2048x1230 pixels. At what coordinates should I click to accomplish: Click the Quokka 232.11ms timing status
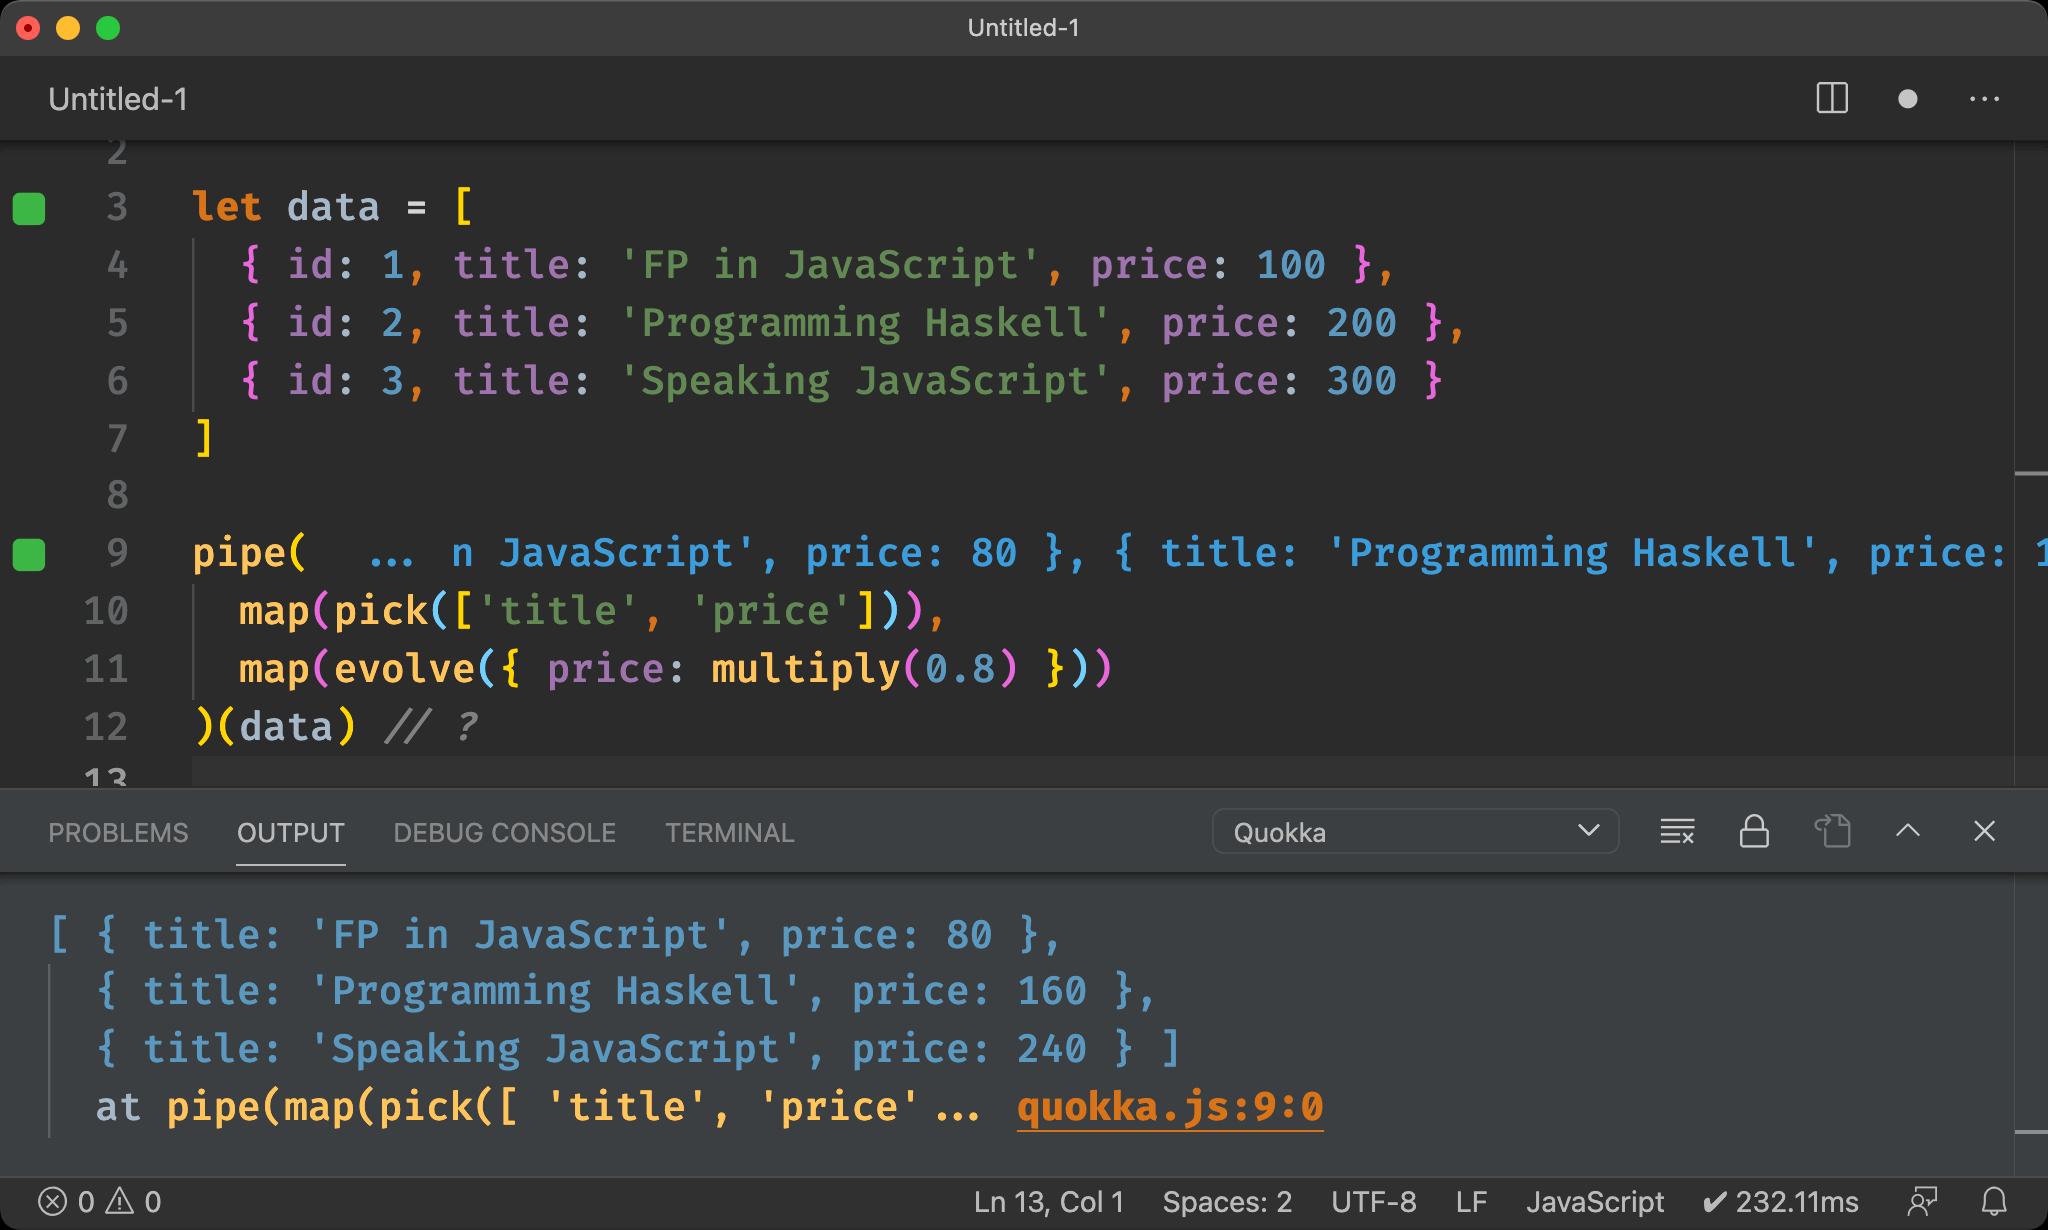pos(1780,1201)
